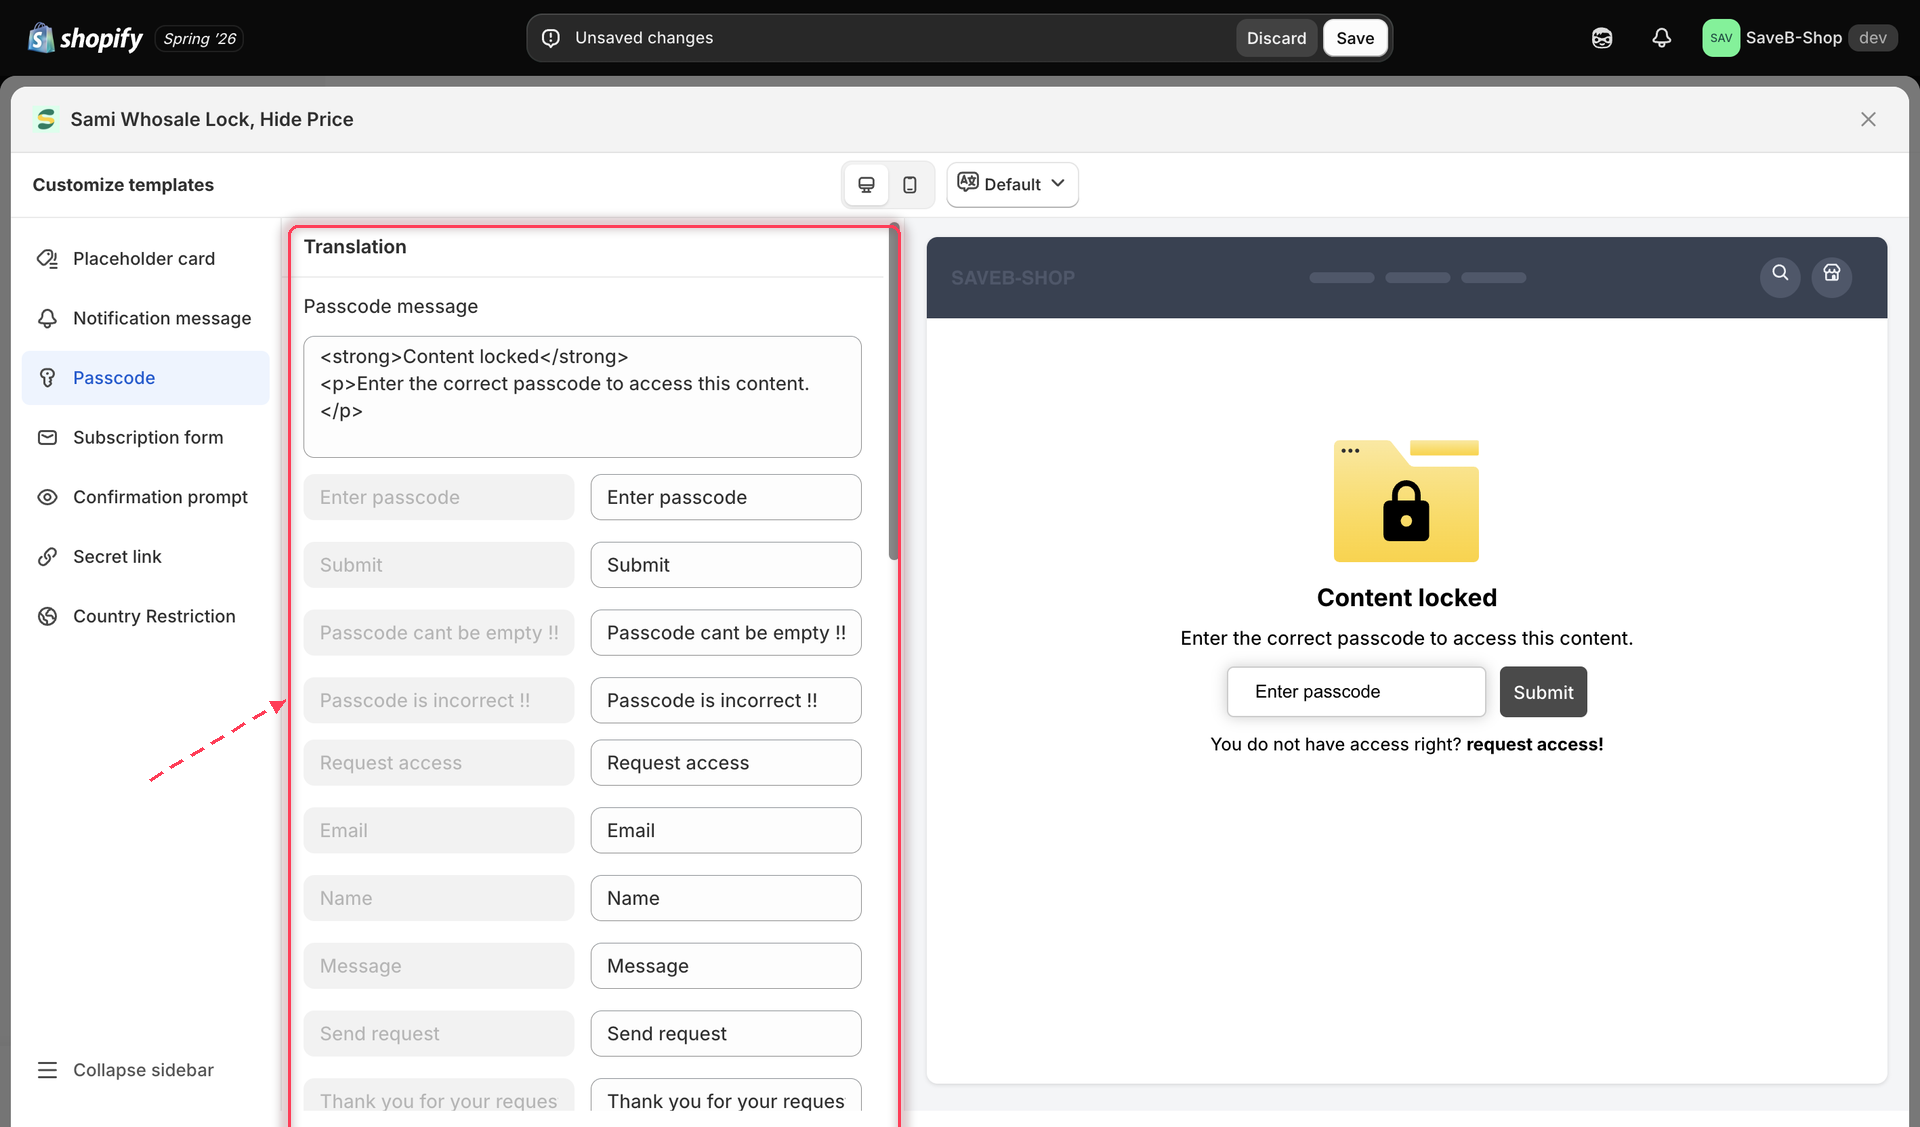Edit the Message translation field
1920x1127 pixels.
[x=726, y=966]
